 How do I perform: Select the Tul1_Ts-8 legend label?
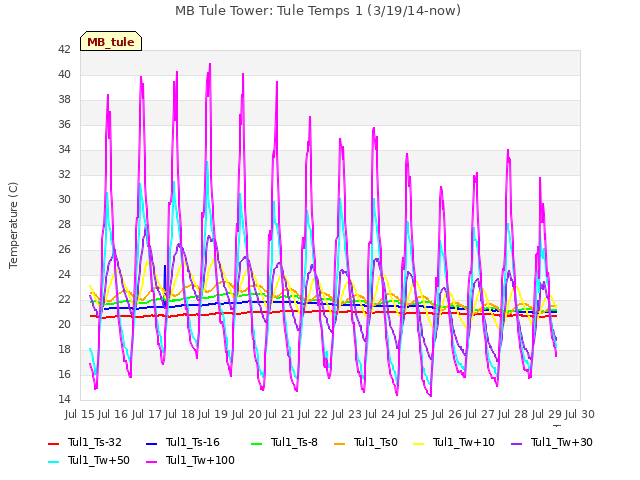tap(294, 442)
